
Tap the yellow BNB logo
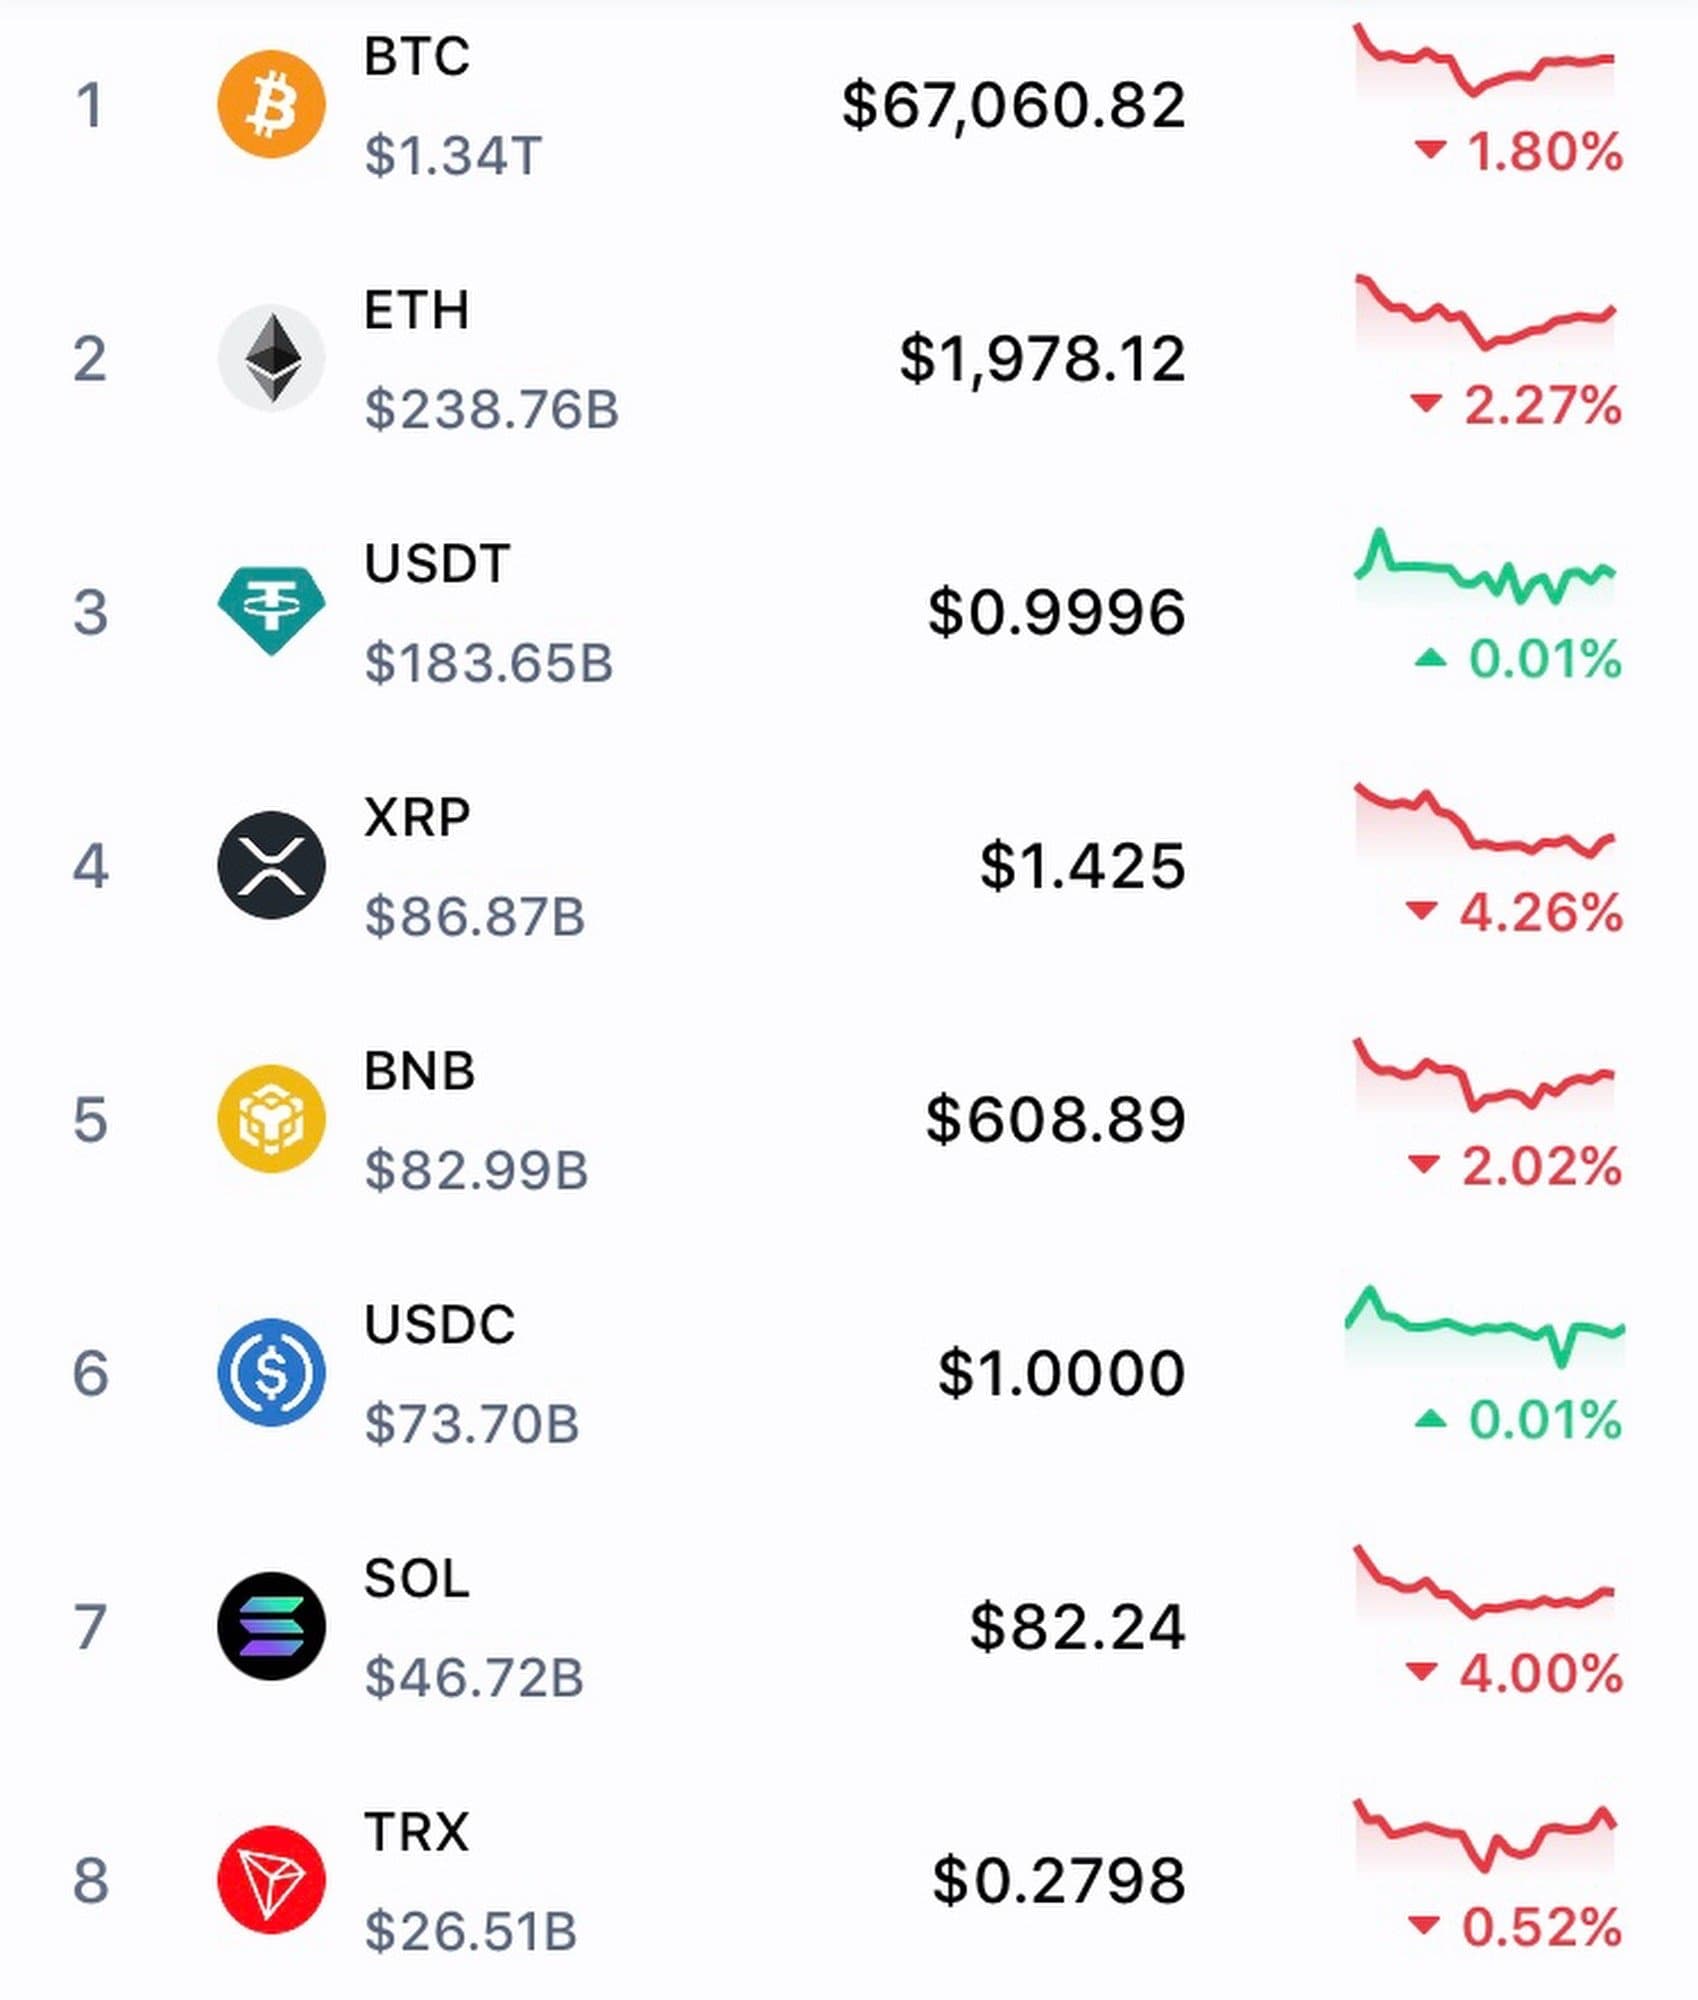click(271, 1118)
